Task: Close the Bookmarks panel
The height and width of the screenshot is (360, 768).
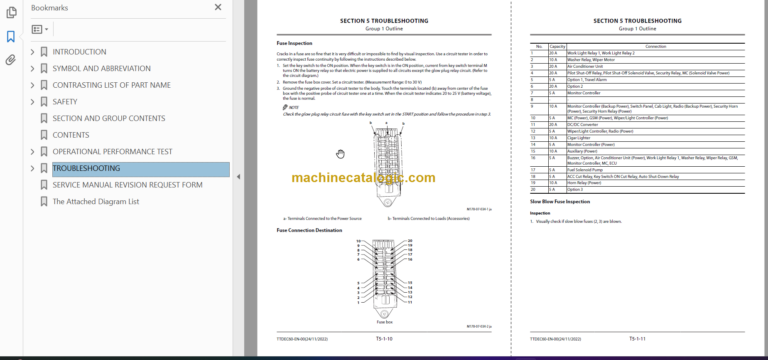Action: point(218,7)
